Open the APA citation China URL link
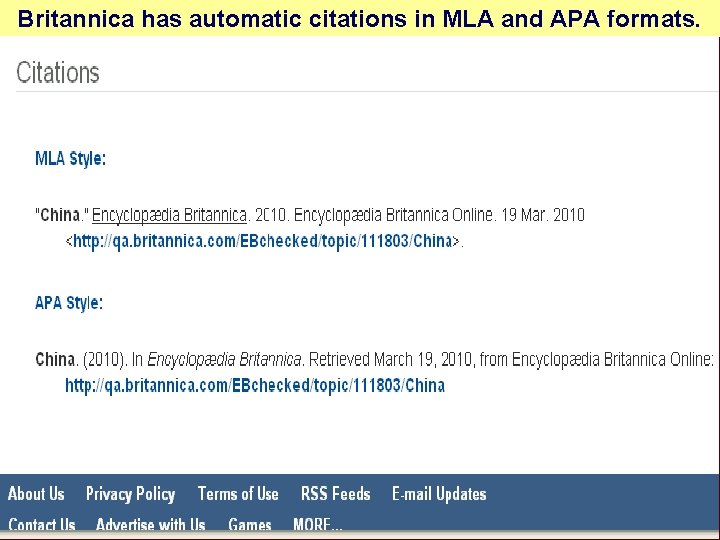Image resolution: width=720 pixels, height=540 pixels. tap(255, 385)
